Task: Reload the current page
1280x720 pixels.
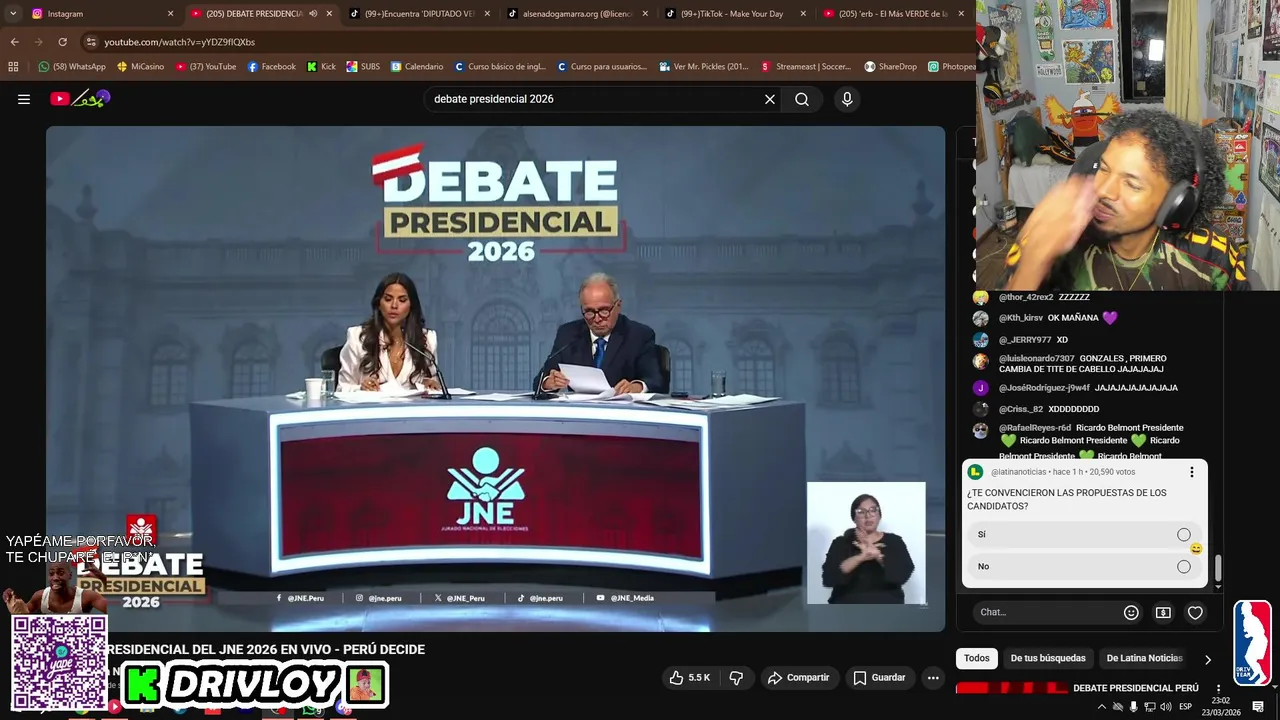Action: (62, 42)
